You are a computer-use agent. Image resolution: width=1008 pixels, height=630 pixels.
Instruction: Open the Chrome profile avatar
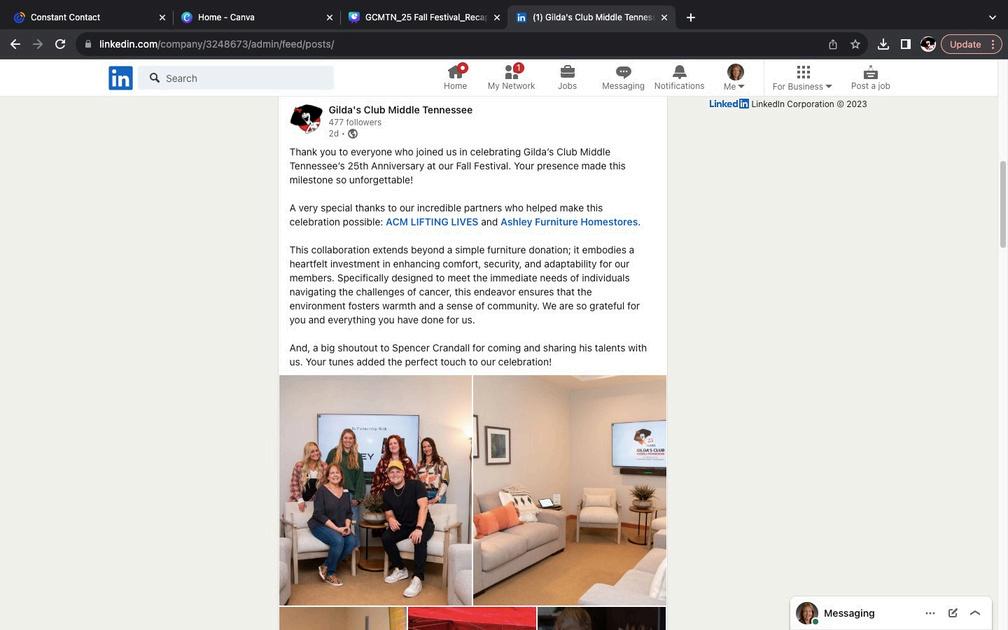(928, 44)
